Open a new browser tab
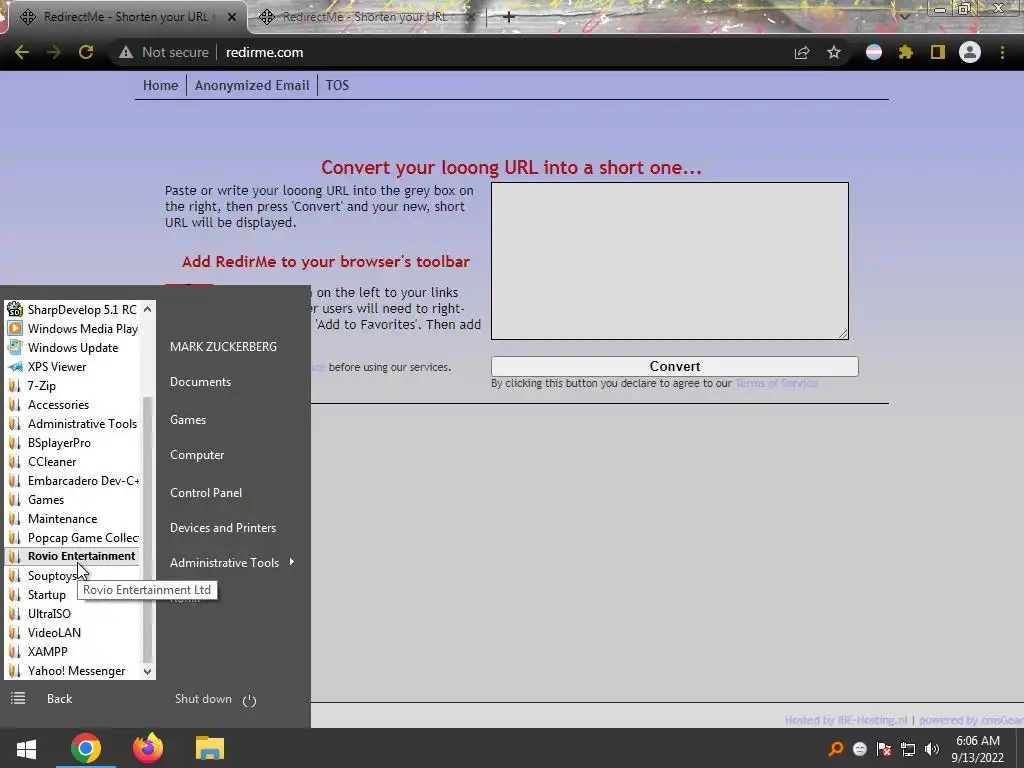Viewport: 1024px width, 768px height. (509, 17)
